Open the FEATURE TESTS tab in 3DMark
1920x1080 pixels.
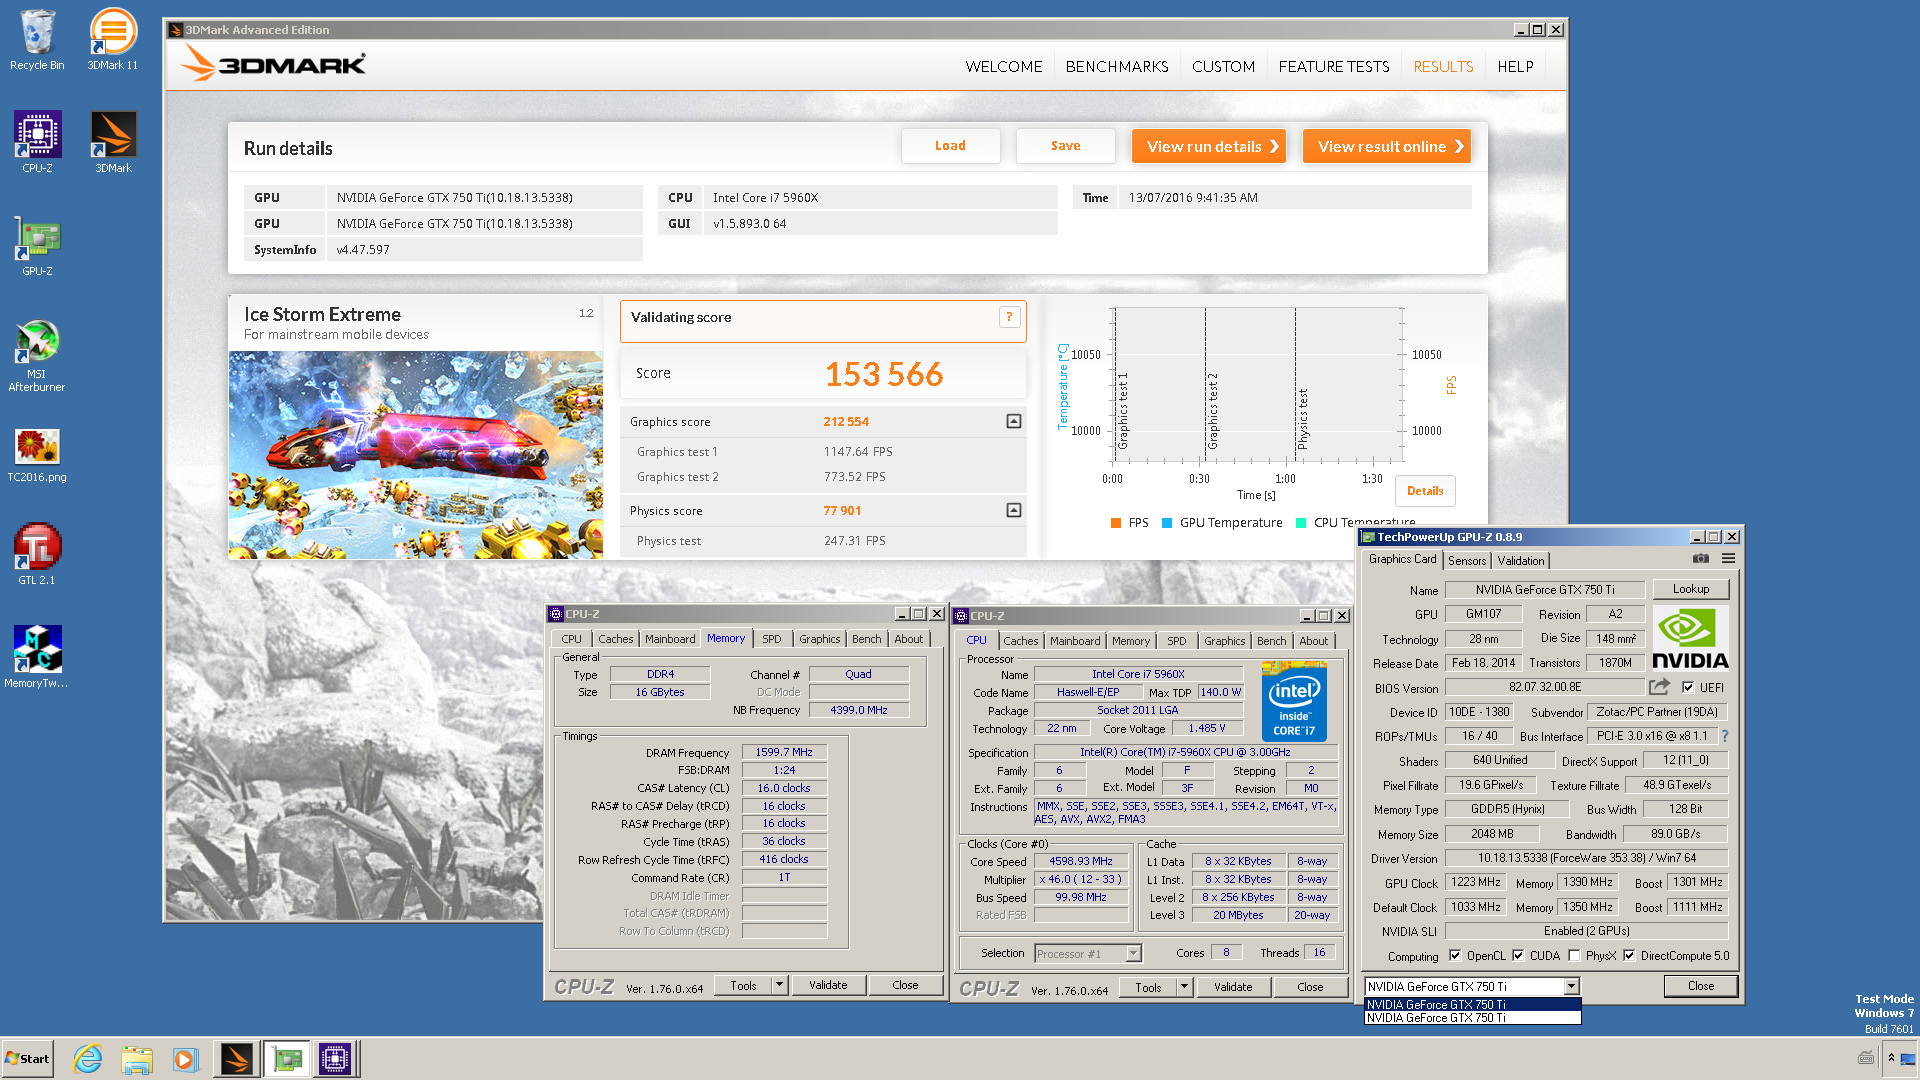1334,66
